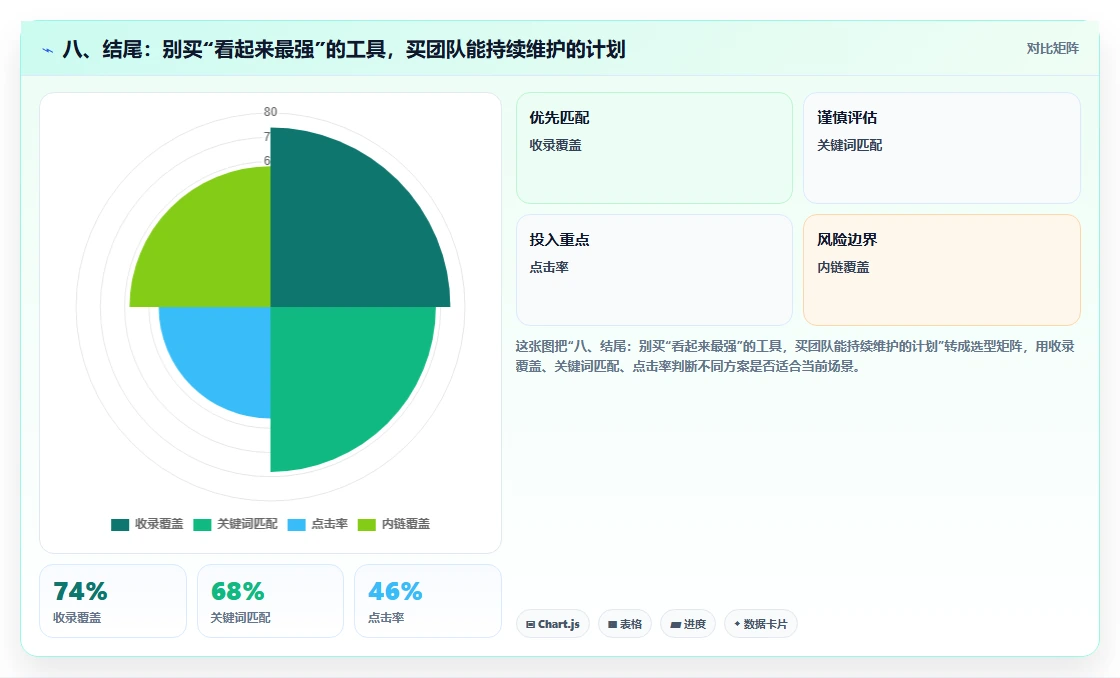Click the 74% 收录覆盖 stat card
Screen dimensions: 1120x678
click(x=113, y=601)
